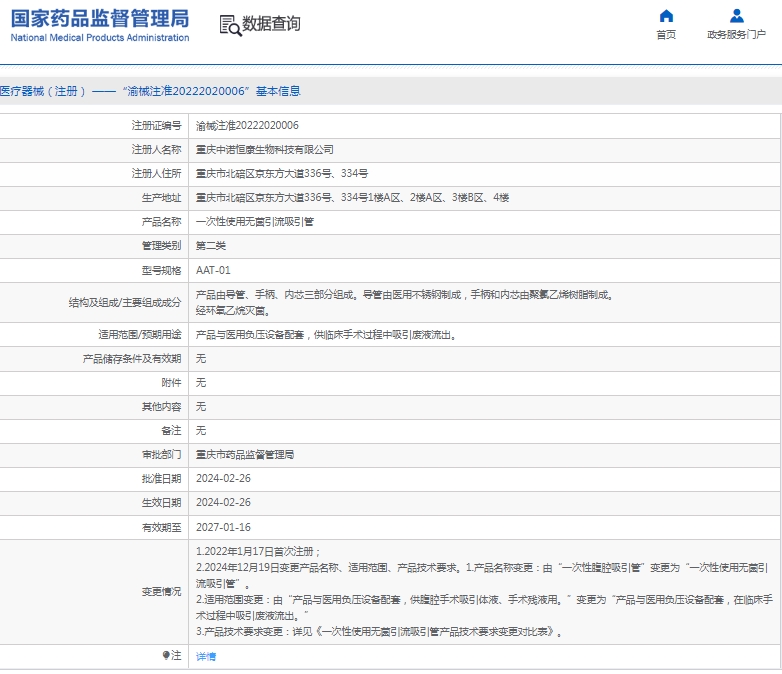Click the 3.产品技术要求变更 line
The width and height of the screenshot is (782, 674).
(379, 632)
